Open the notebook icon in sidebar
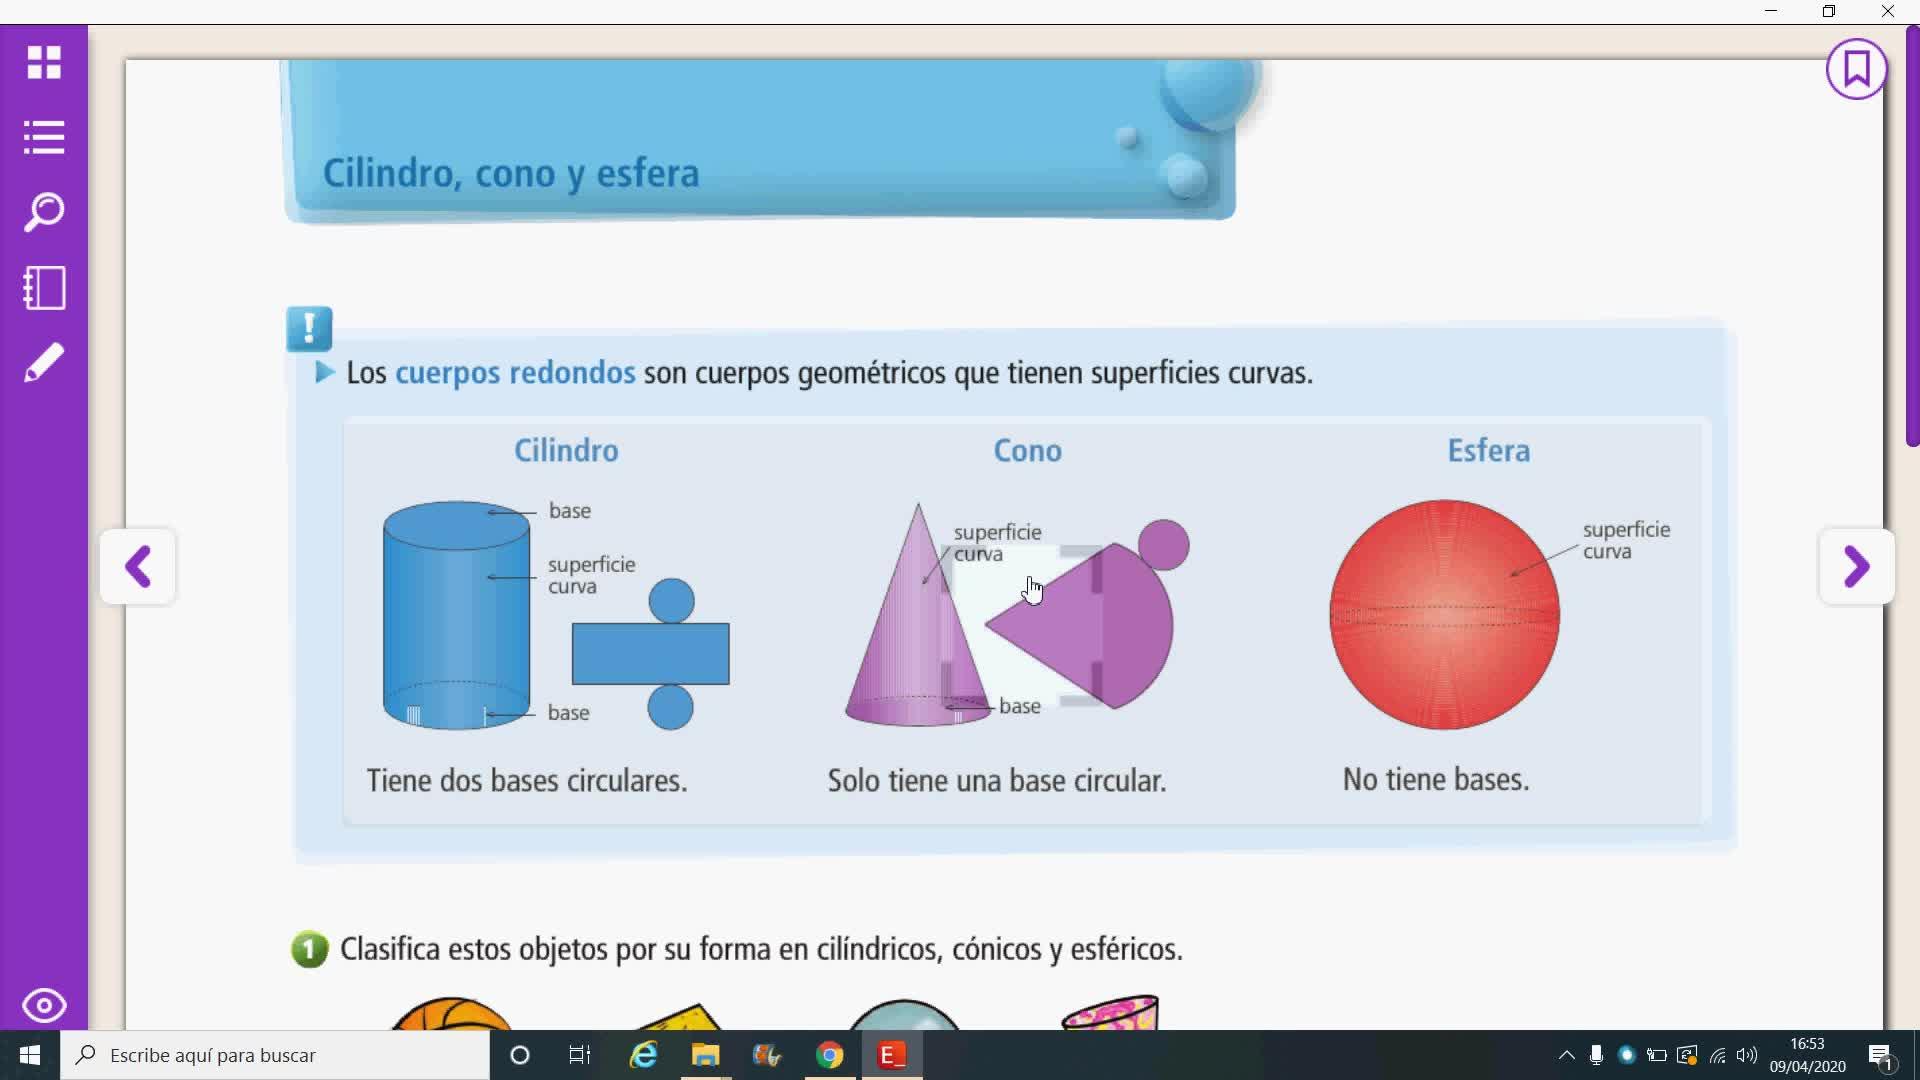Viewport: 1920px width, 1080px height. [44, 288]
